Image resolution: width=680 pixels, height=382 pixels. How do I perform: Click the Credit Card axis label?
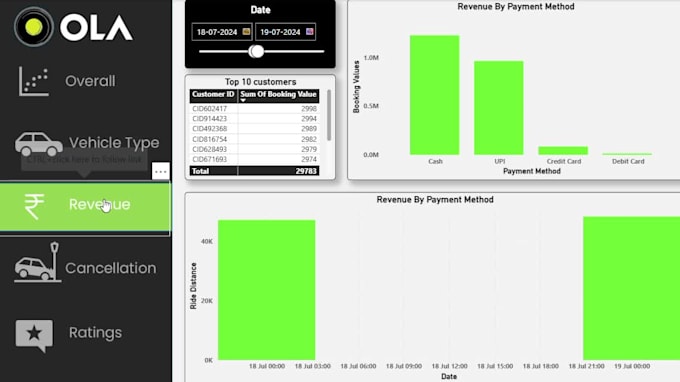[x=564, y=161]
